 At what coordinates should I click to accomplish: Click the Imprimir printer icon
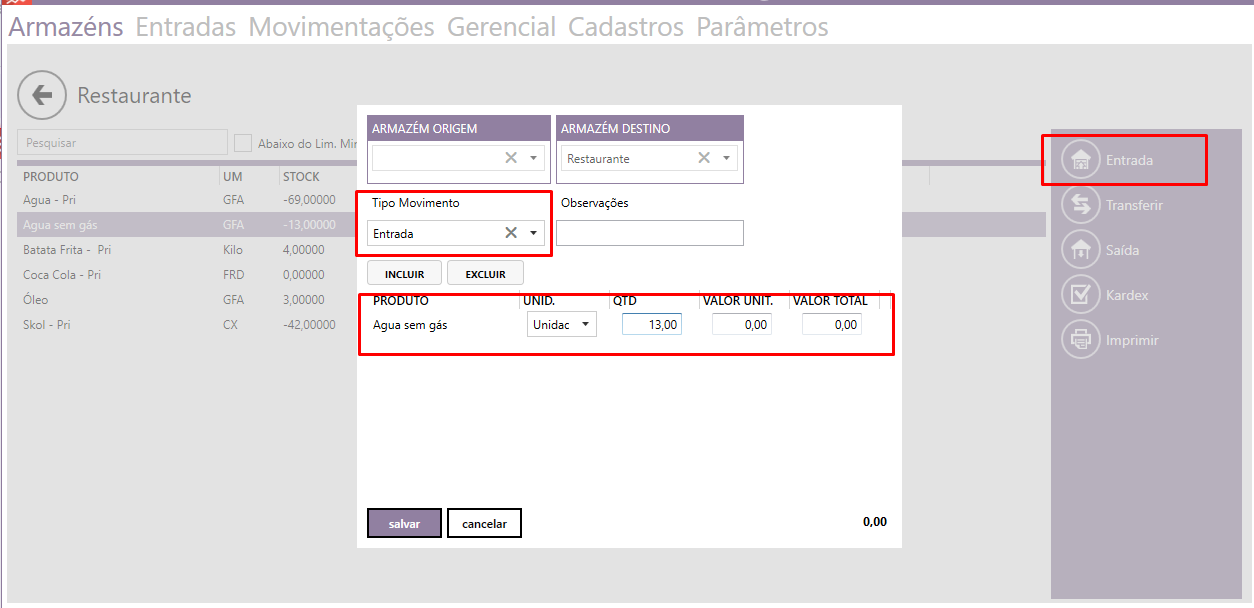point(1080,340)
